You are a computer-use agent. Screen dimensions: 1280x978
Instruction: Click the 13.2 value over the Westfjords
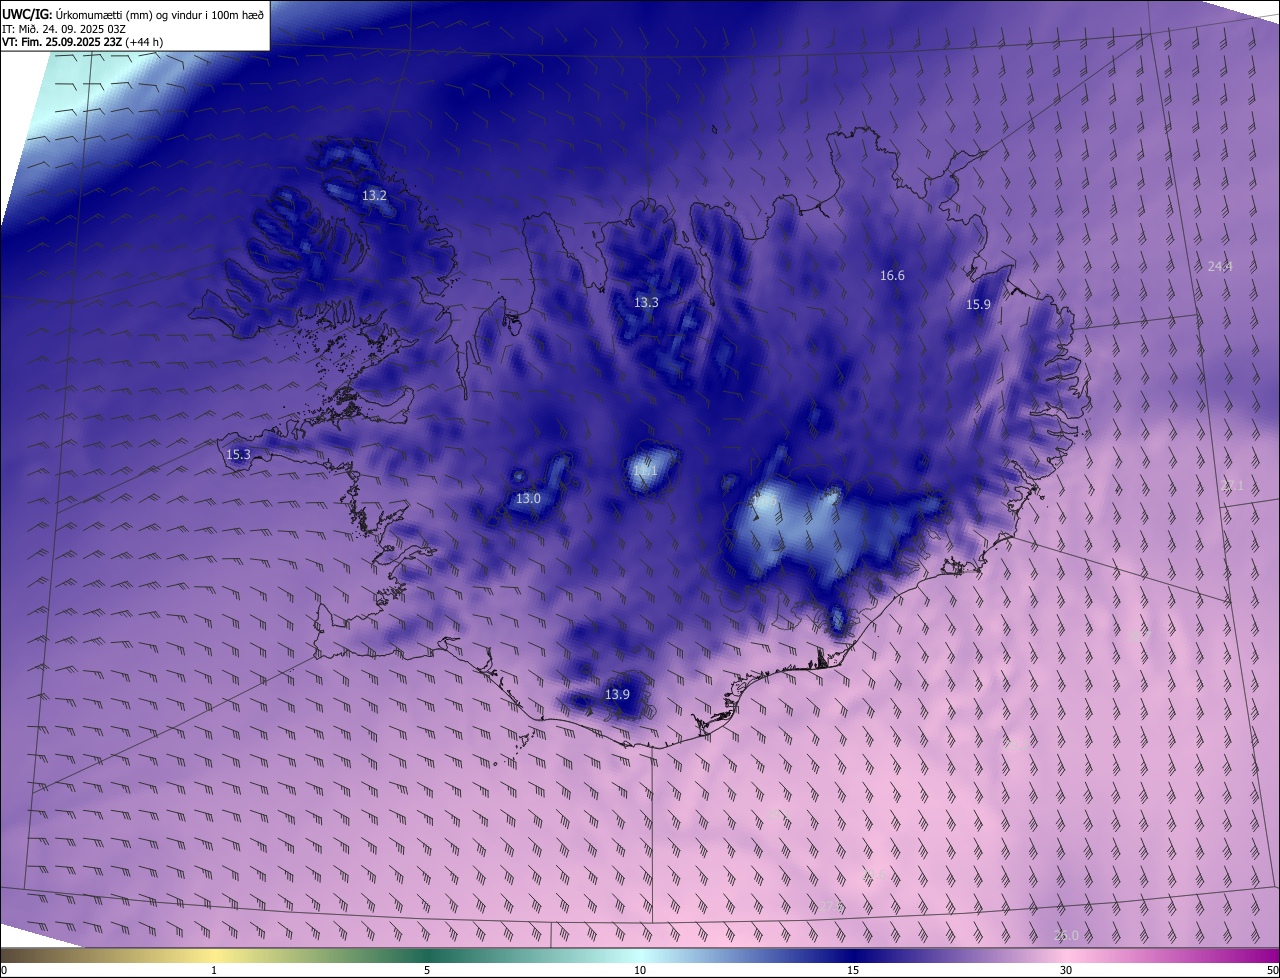374,196
